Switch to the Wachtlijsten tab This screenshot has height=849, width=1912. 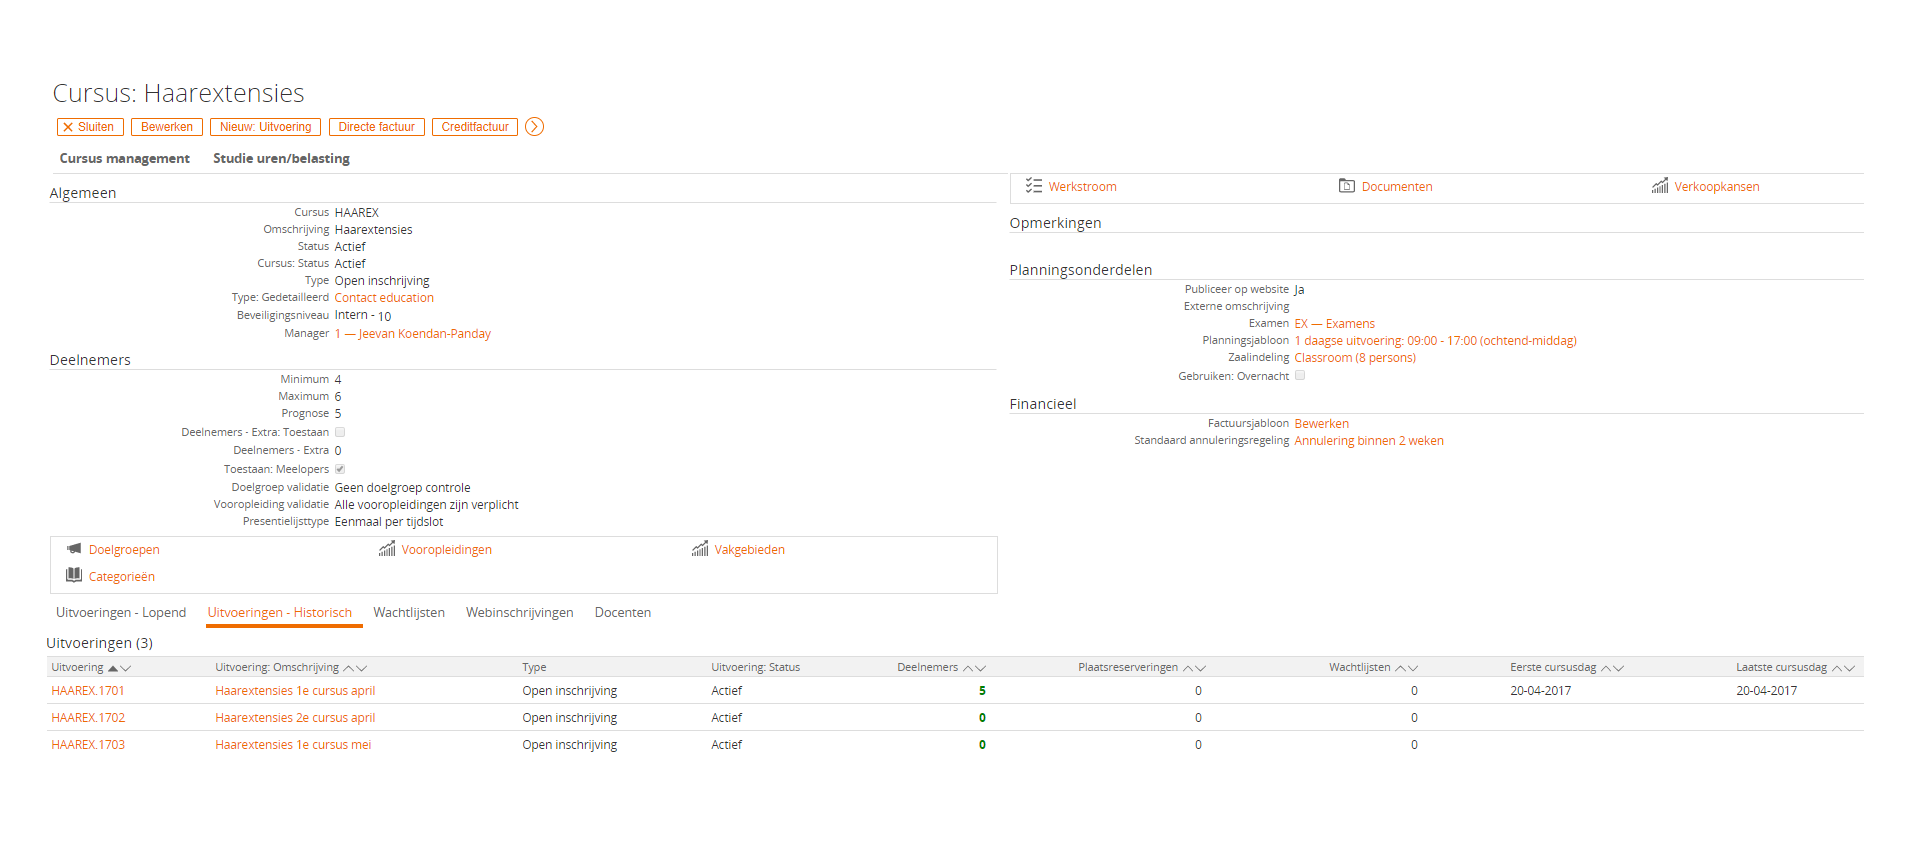[409, 613]
